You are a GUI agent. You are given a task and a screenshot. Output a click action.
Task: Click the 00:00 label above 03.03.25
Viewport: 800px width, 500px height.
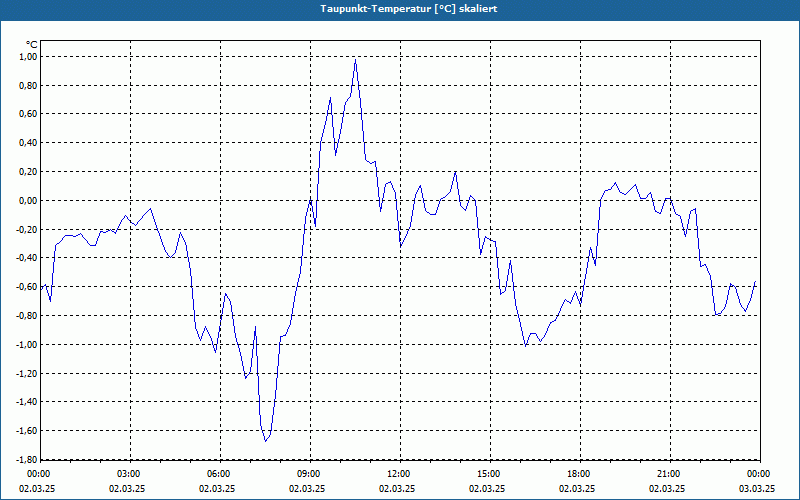[x=758, y=474]
